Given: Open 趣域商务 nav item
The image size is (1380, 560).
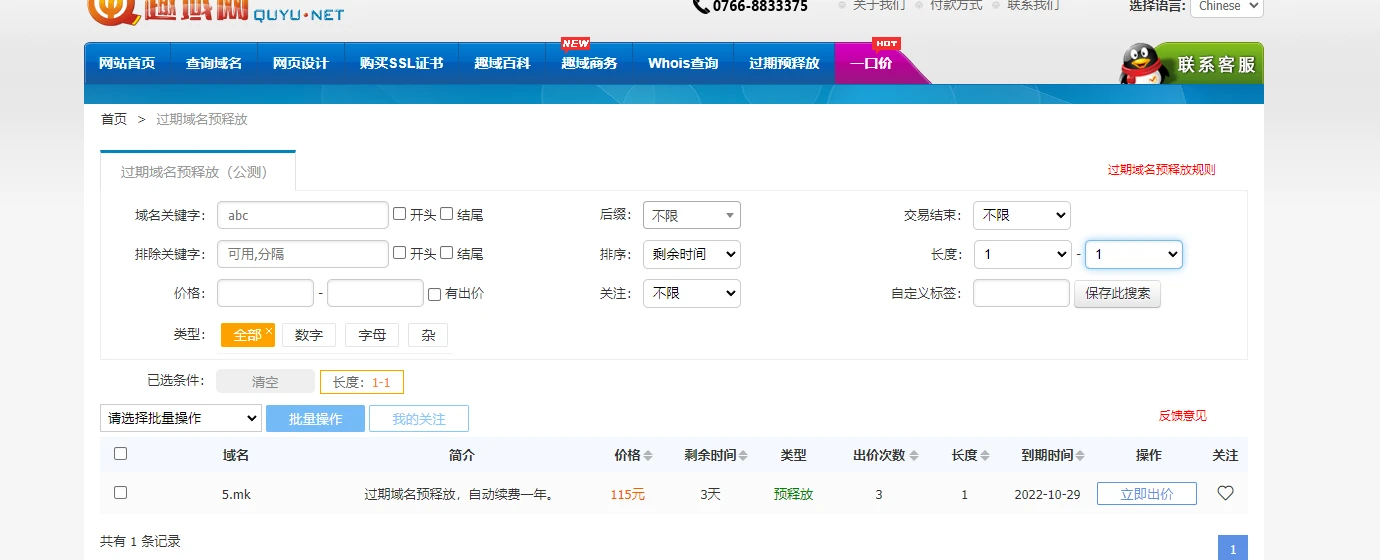Looking at the screenshot, I should 589,63.
